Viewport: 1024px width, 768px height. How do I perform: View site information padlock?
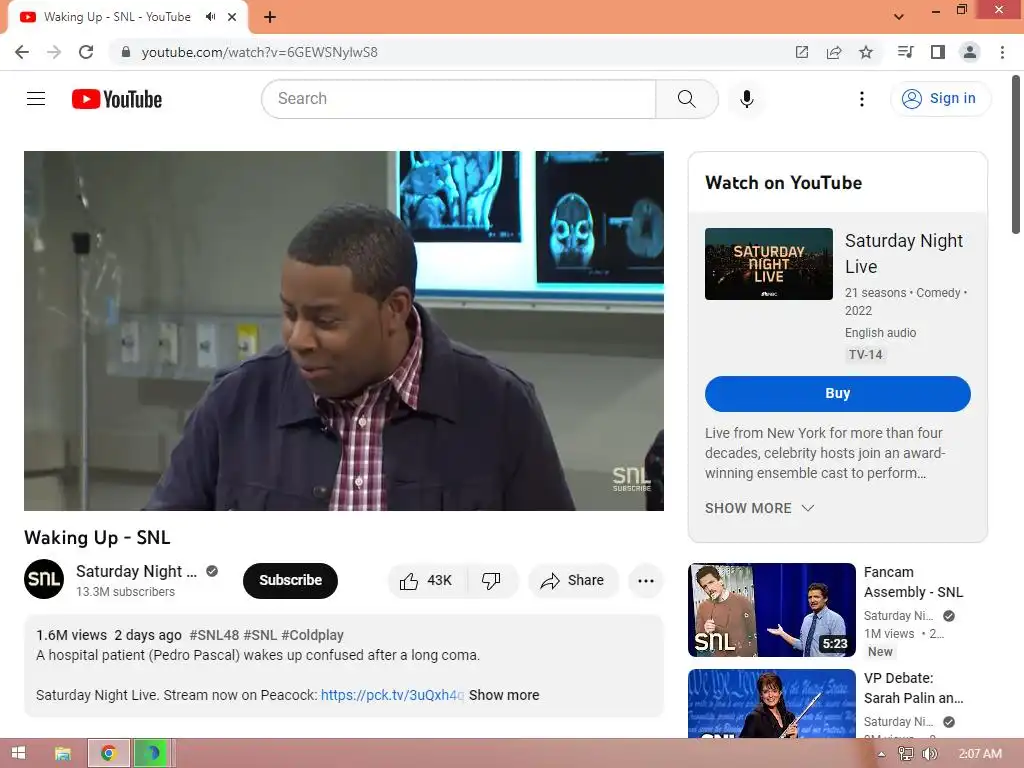coord(126,52)
